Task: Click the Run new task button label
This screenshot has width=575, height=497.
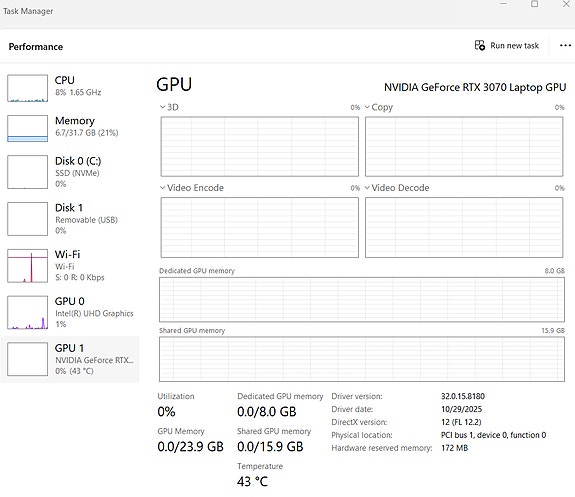Action: tap(514, 45)
